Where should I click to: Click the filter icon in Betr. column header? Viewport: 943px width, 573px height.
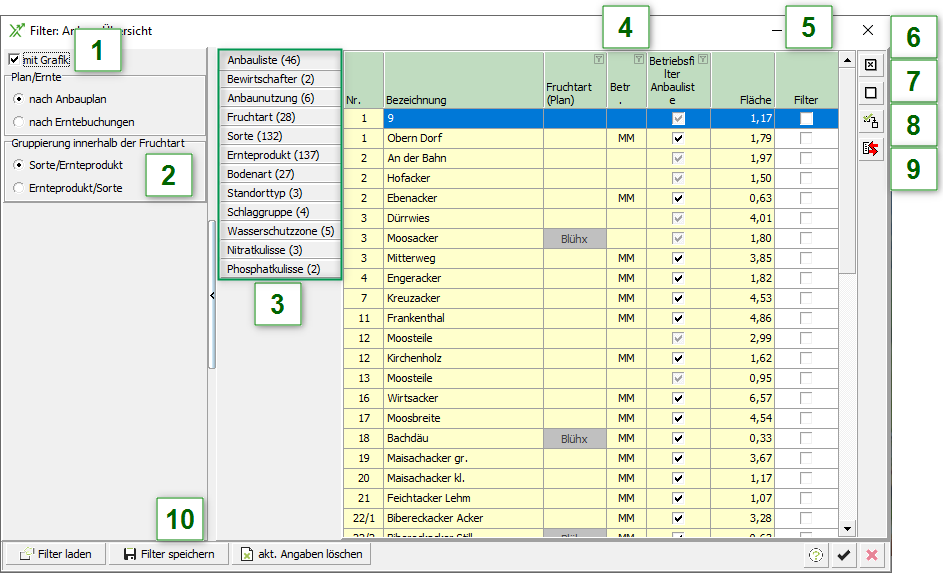(638, 60)
